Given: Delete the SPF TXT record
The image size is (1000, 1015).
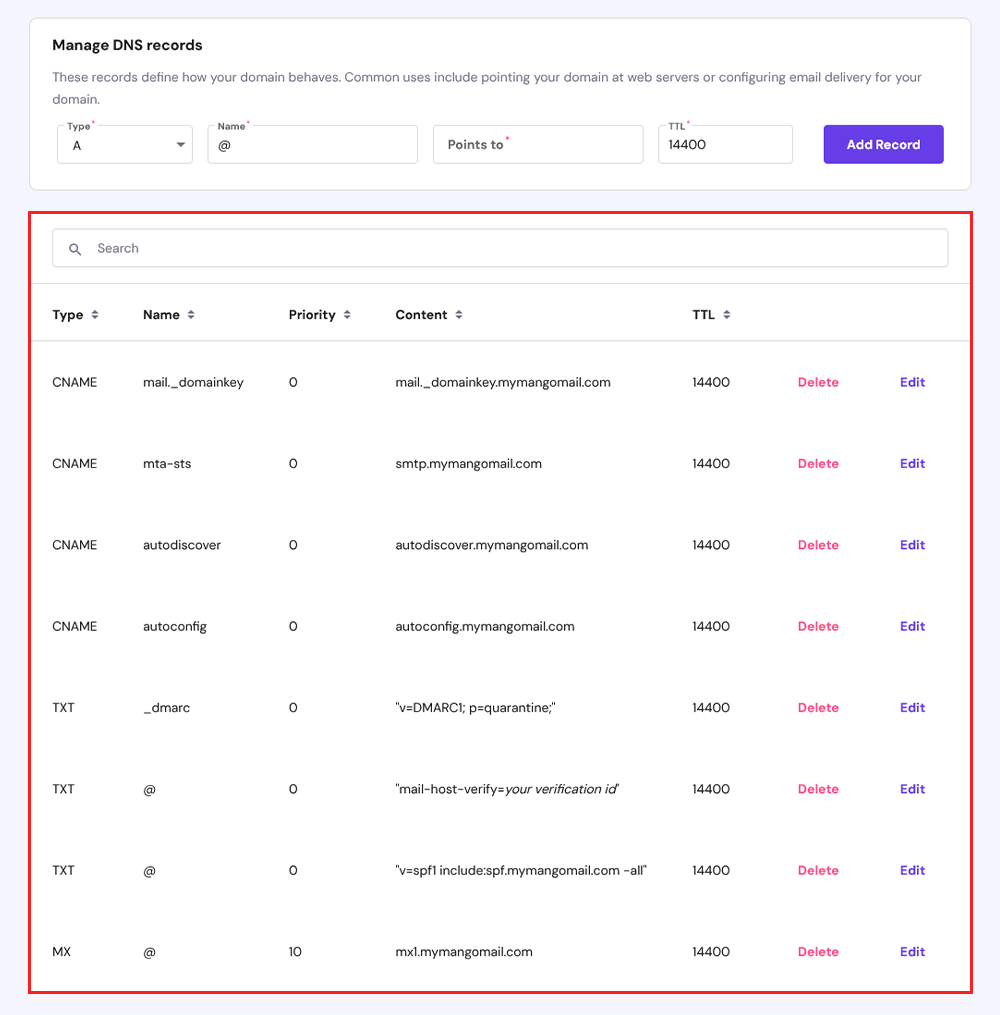Looking at the screenshot, I should pyautogui.click(x=818, y=871).
